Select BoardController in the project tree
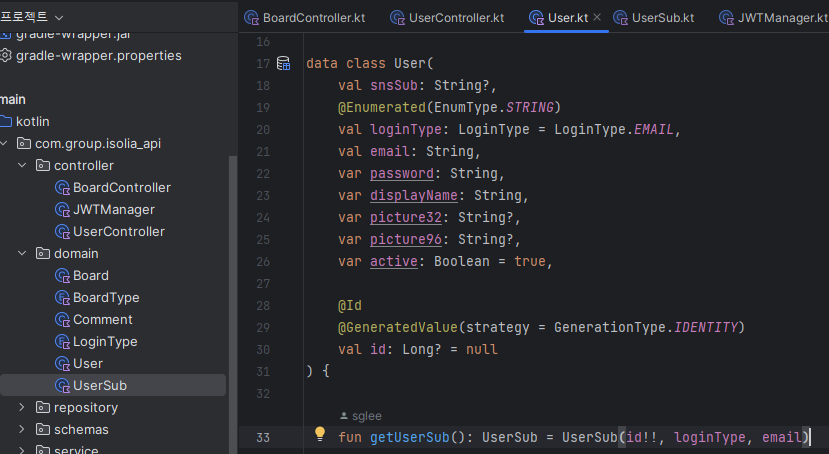 click(122, 188)
